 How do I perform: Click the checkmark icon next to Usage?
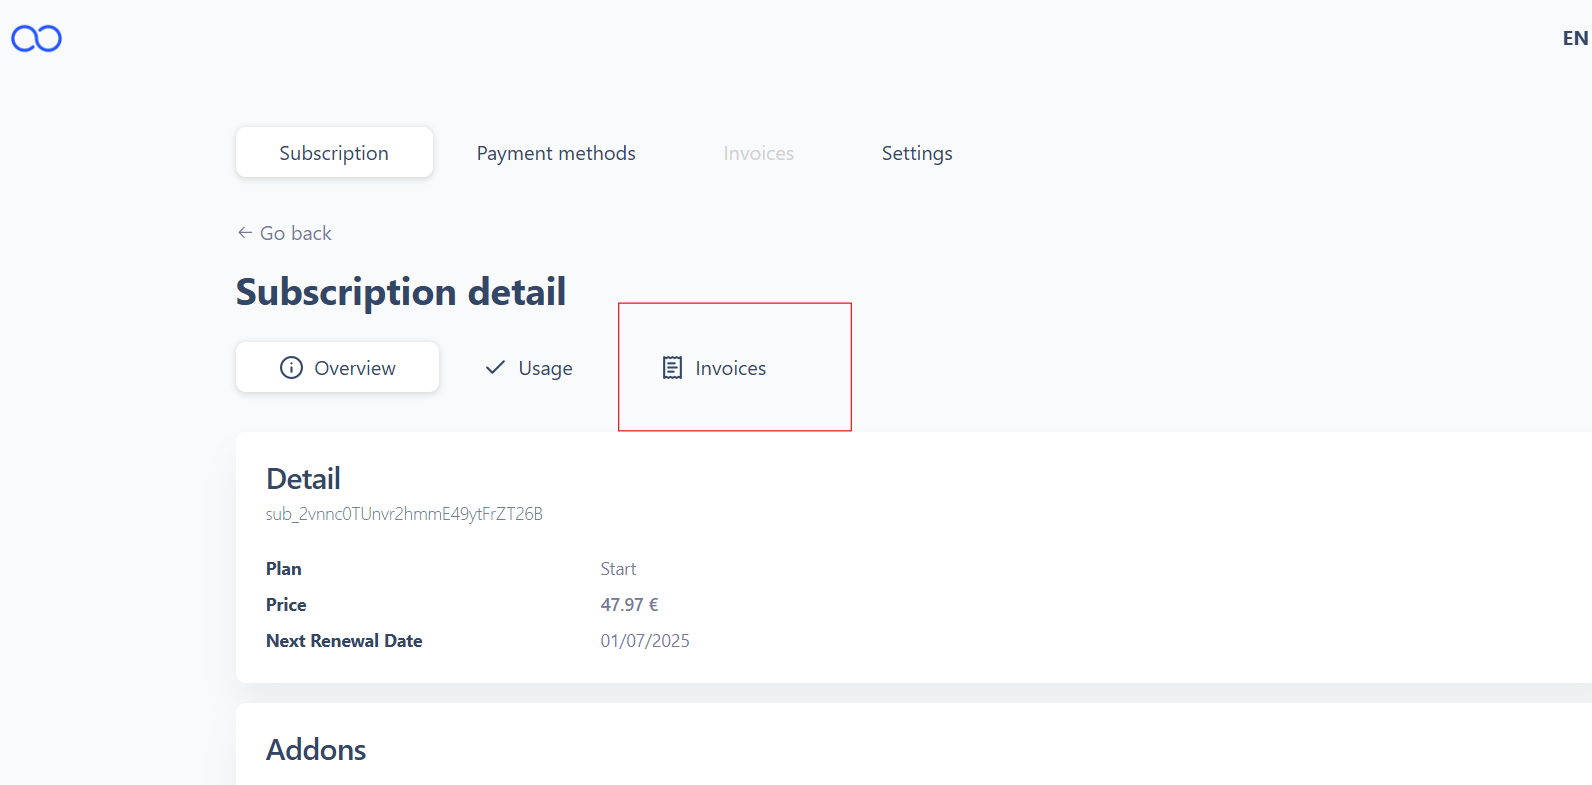pyautogui.click(x=495, y=368)
